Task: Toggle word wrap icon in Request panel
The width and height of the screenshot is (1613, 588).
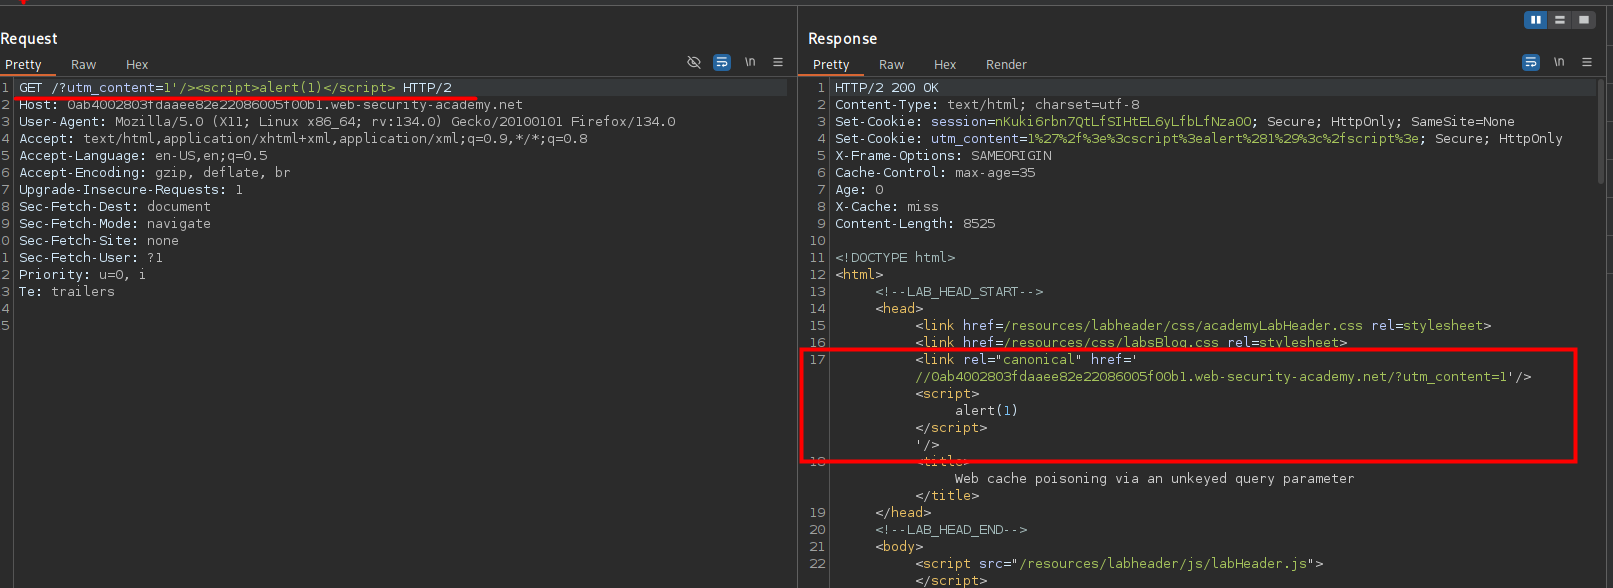Action: point(722,62)
